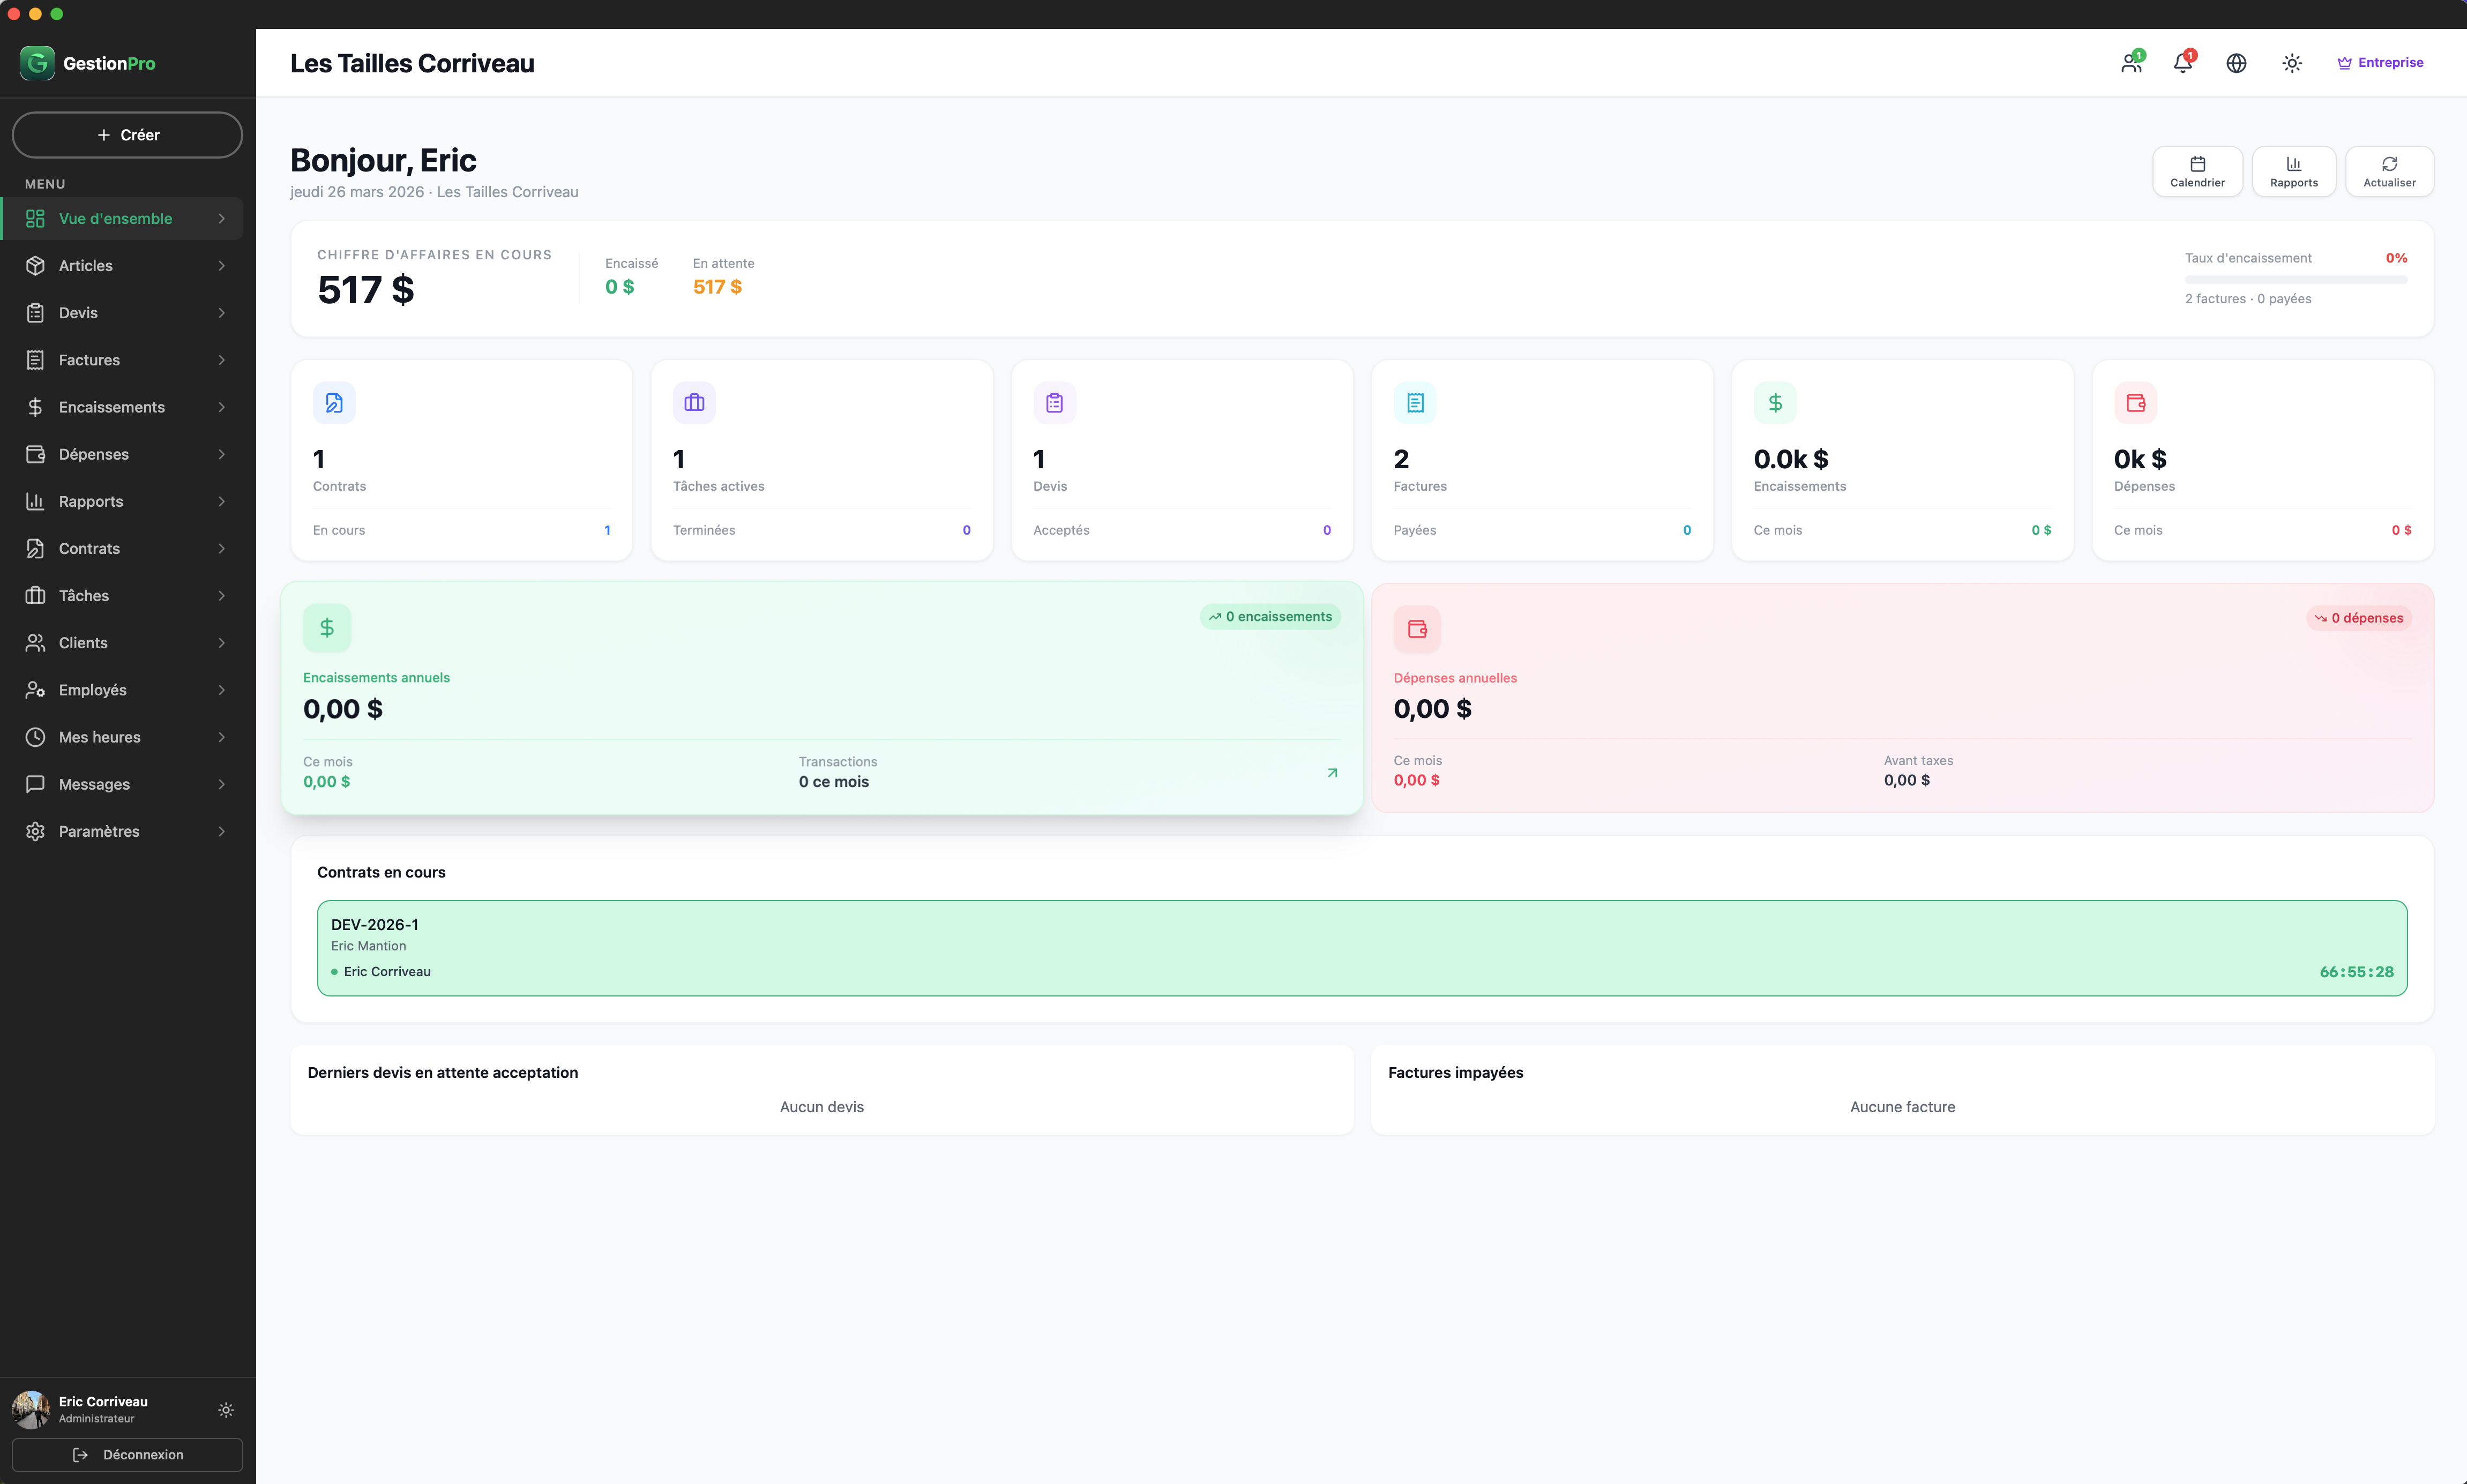This screenshot has height=1484, width=2467.
Task: Click the Tâches briefcase icon in sidebar
Action: tap(35, 596)
